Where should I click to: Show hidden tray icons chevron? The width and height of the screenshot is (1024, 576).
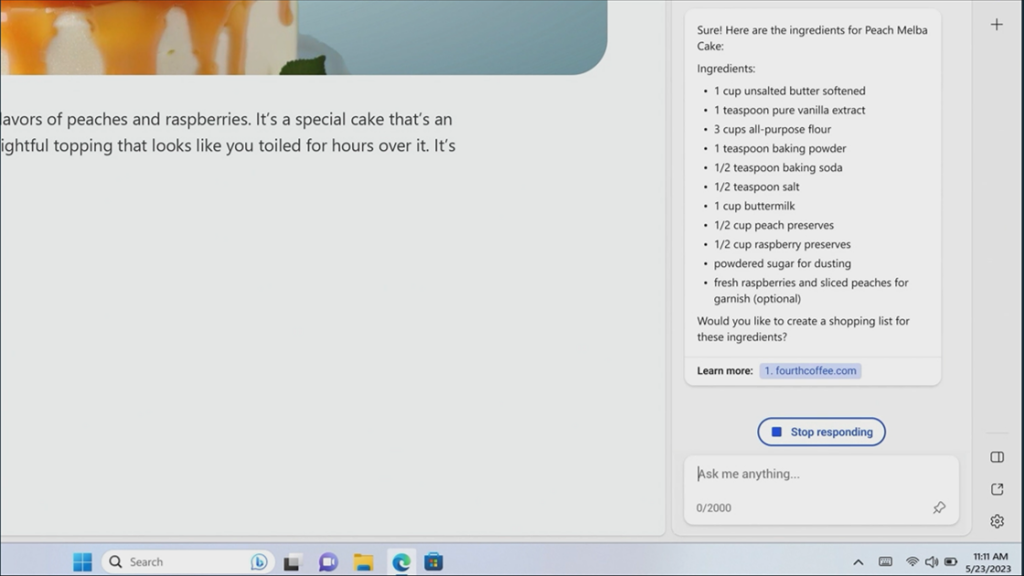858,562
